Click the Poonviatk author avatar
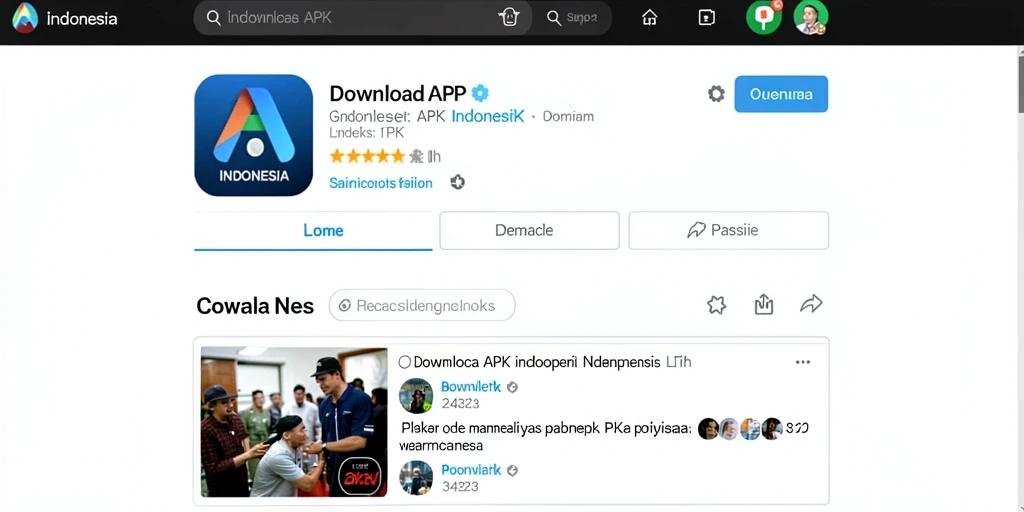This screenshot has height=512, width=1024. point(416,477)
